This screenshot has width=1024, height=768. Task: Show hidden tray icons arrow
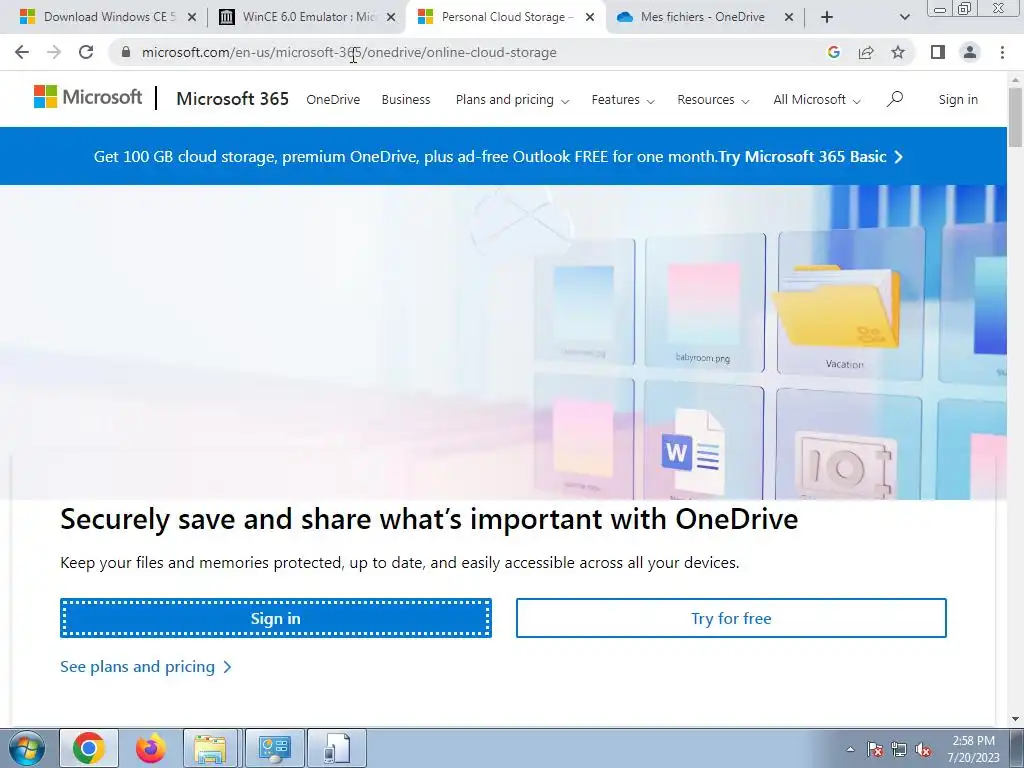850,750
